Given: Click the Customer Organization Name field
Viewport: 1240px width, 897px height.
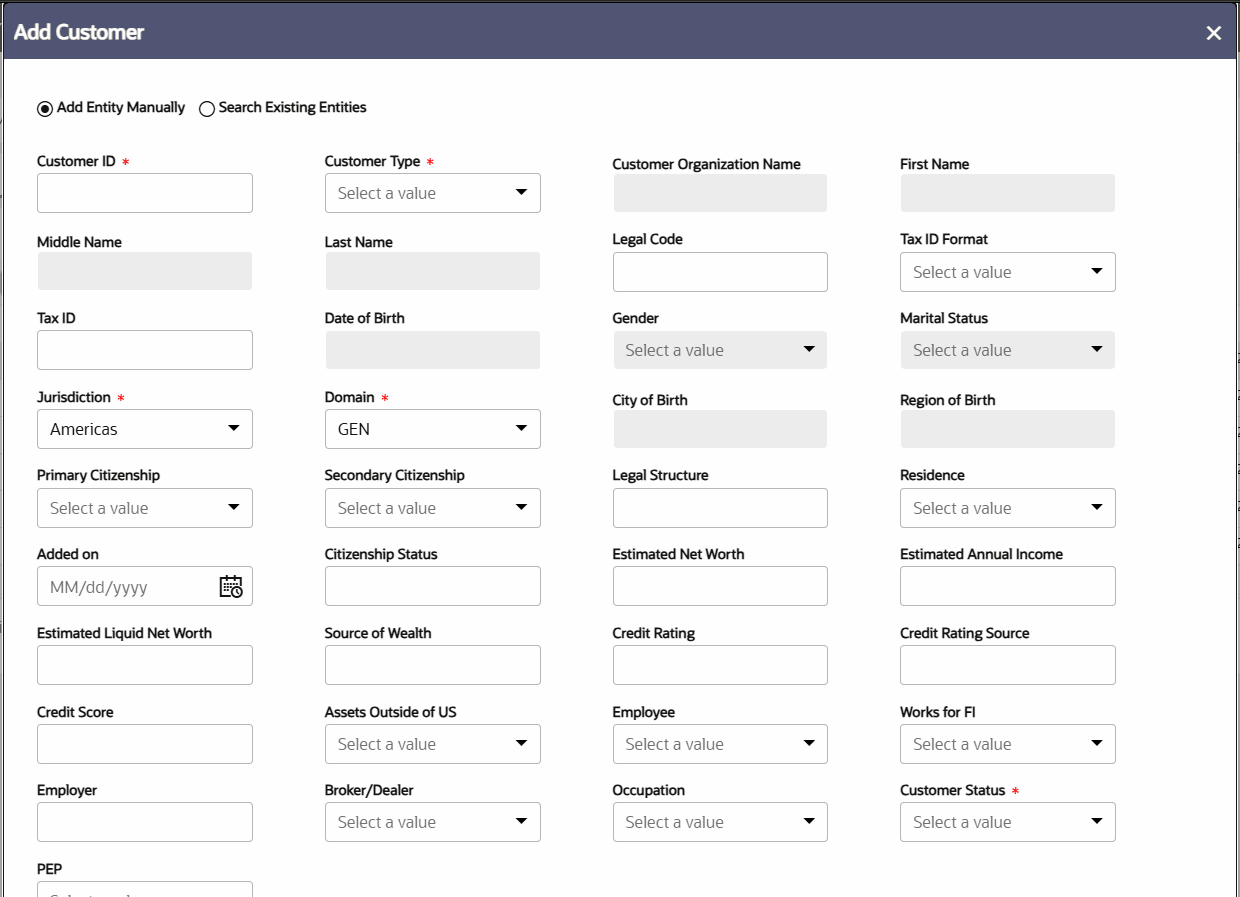Looking at the screenshot, I should point(720,193).
